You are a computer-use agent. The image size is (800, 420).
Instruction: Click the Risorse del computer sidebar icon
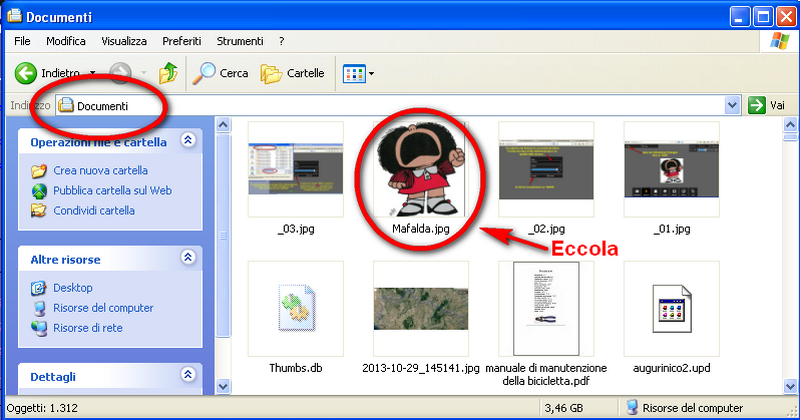[x=39, y=308]
